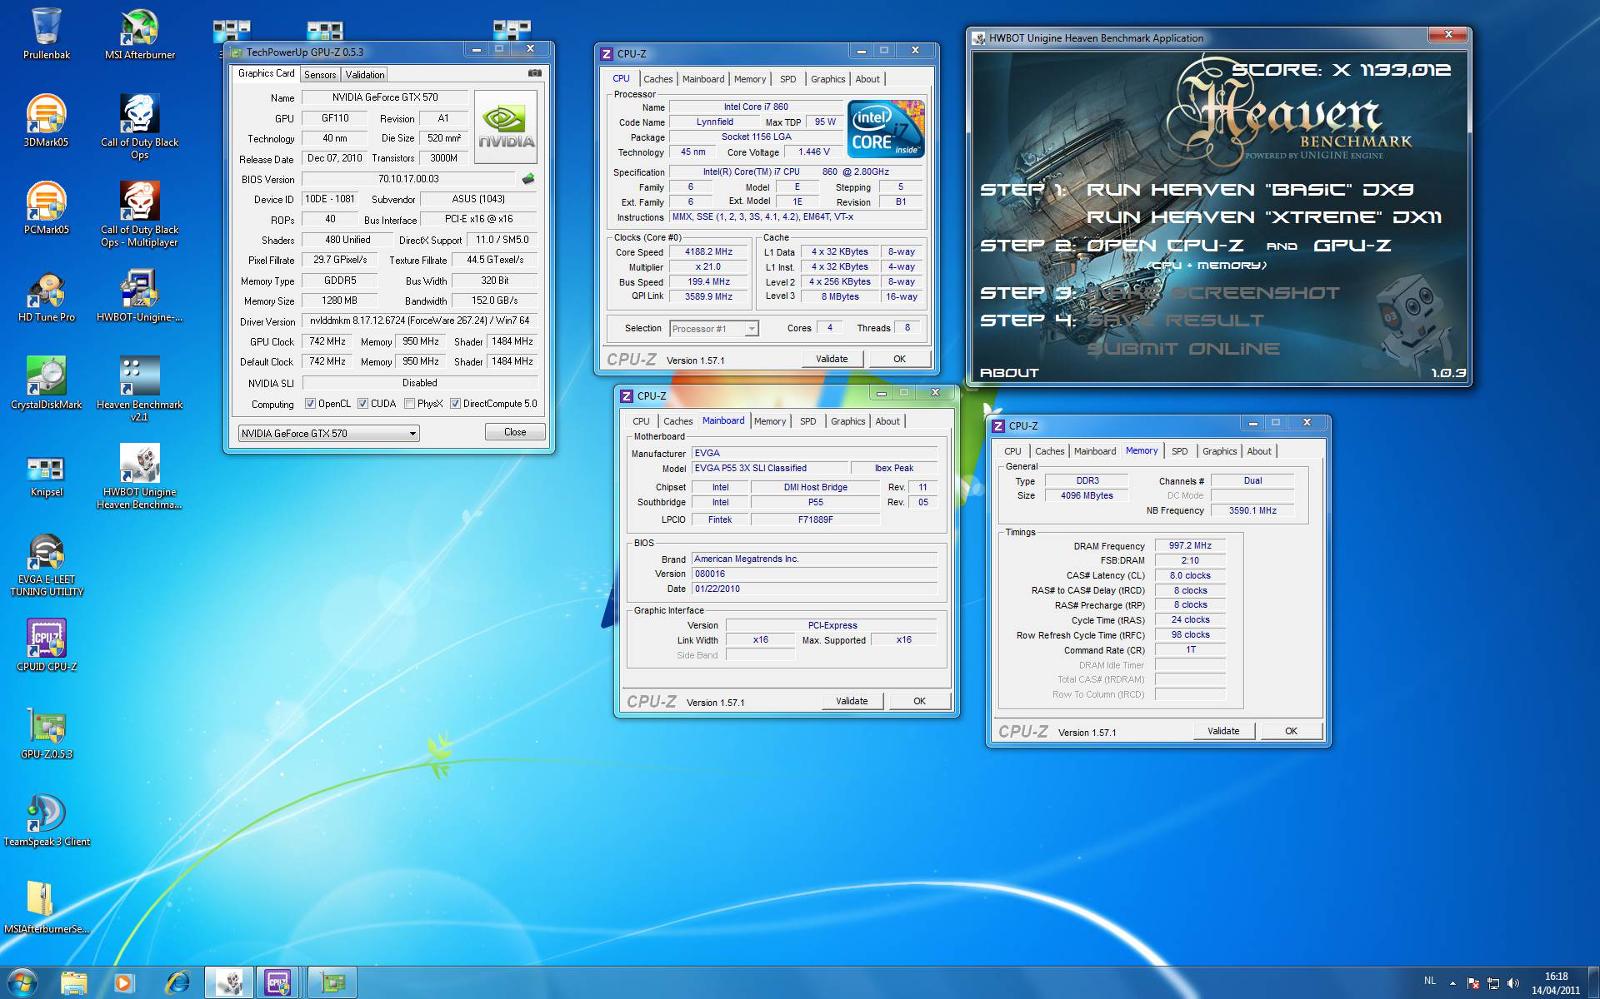Launch MSI Afterburner desktop shortcut

140,33
